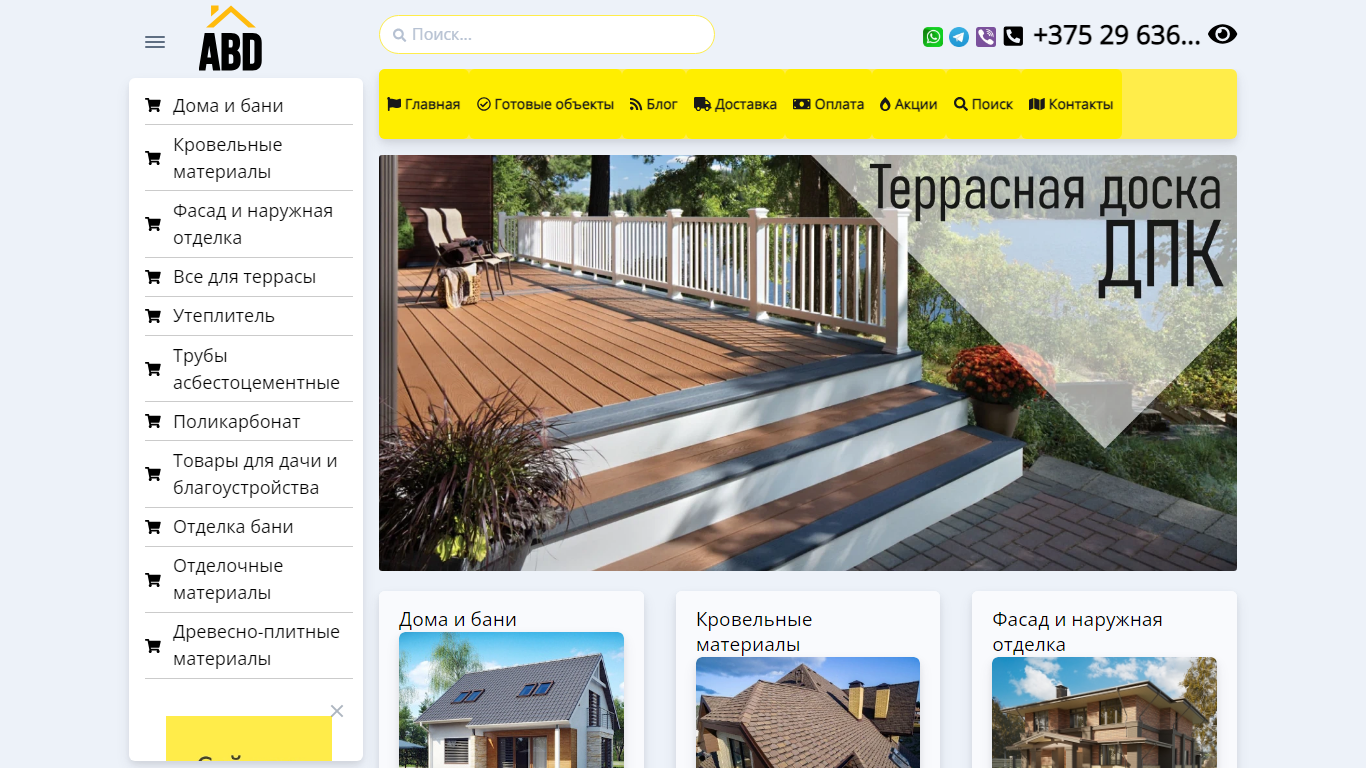Toggle the eye accessibility icon
Screen dimensions: 1366x768
pyautogui.click(x=1222, y=35)
